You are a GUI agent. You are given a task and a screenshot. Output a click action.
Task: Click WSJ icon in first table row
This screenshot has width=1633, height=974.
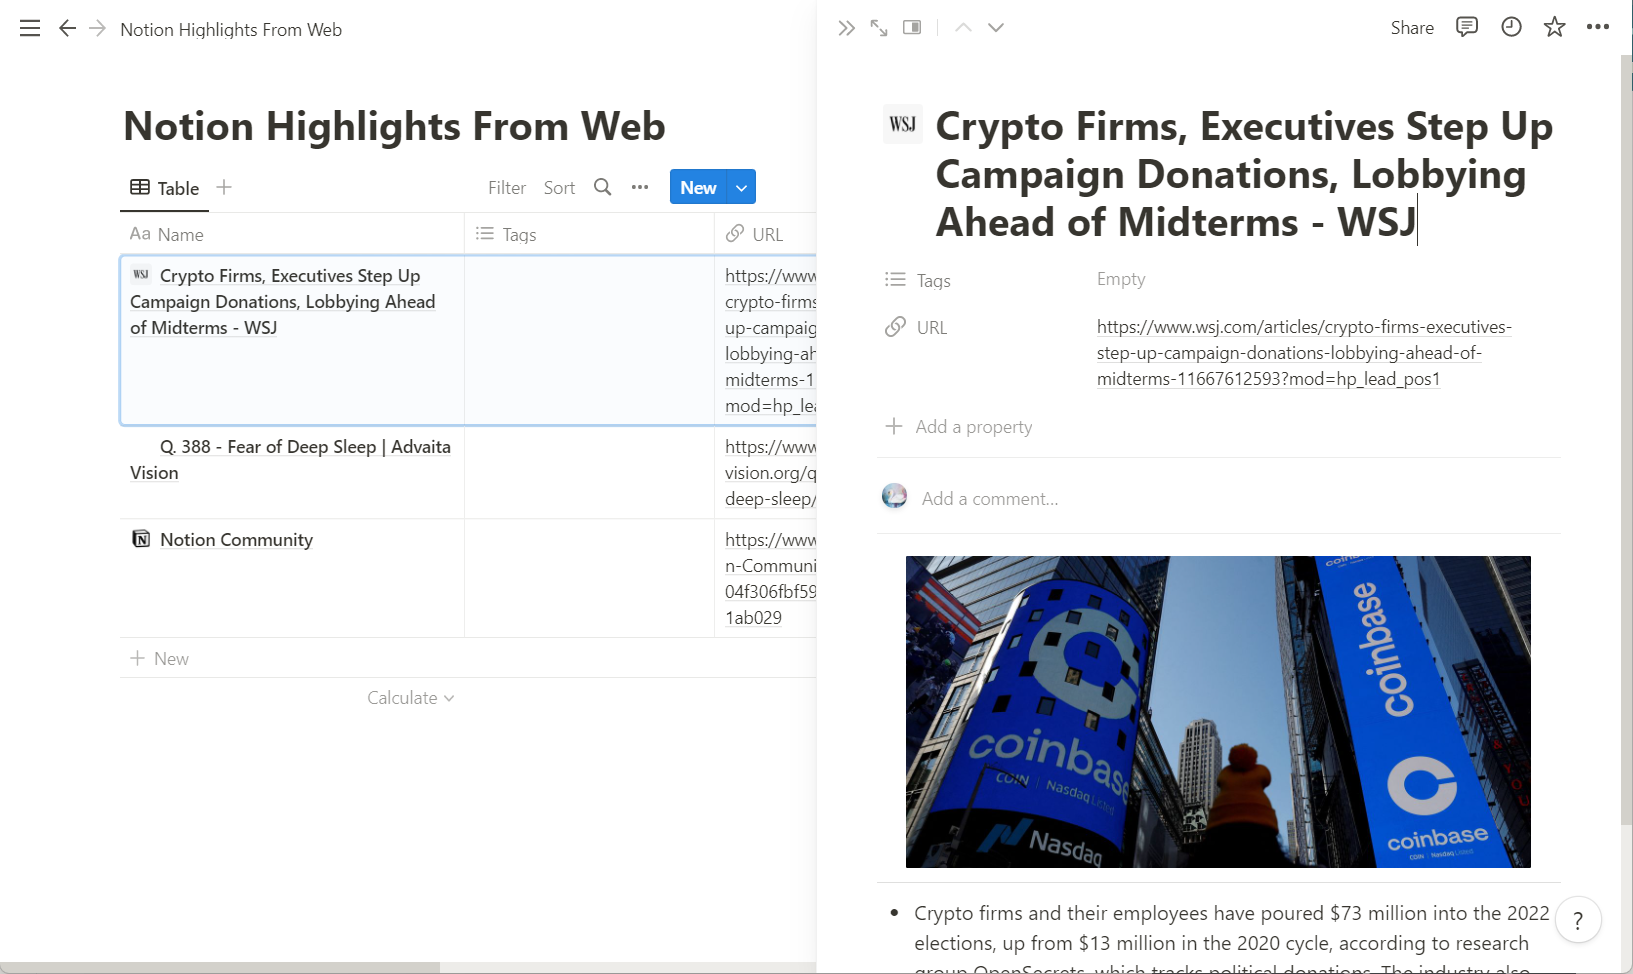tap(141, 274)
